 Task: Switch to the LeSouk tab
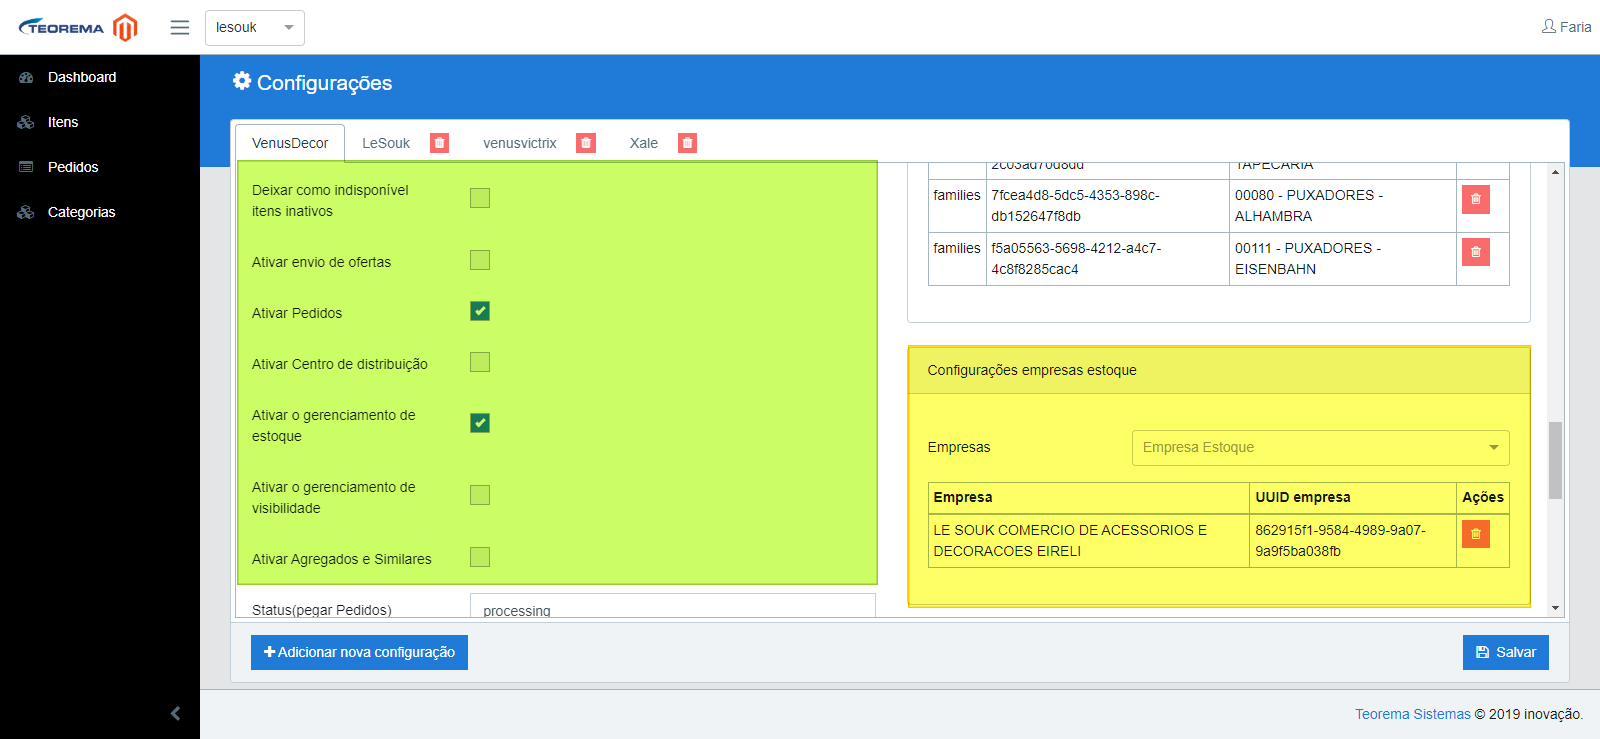point(386,143)
